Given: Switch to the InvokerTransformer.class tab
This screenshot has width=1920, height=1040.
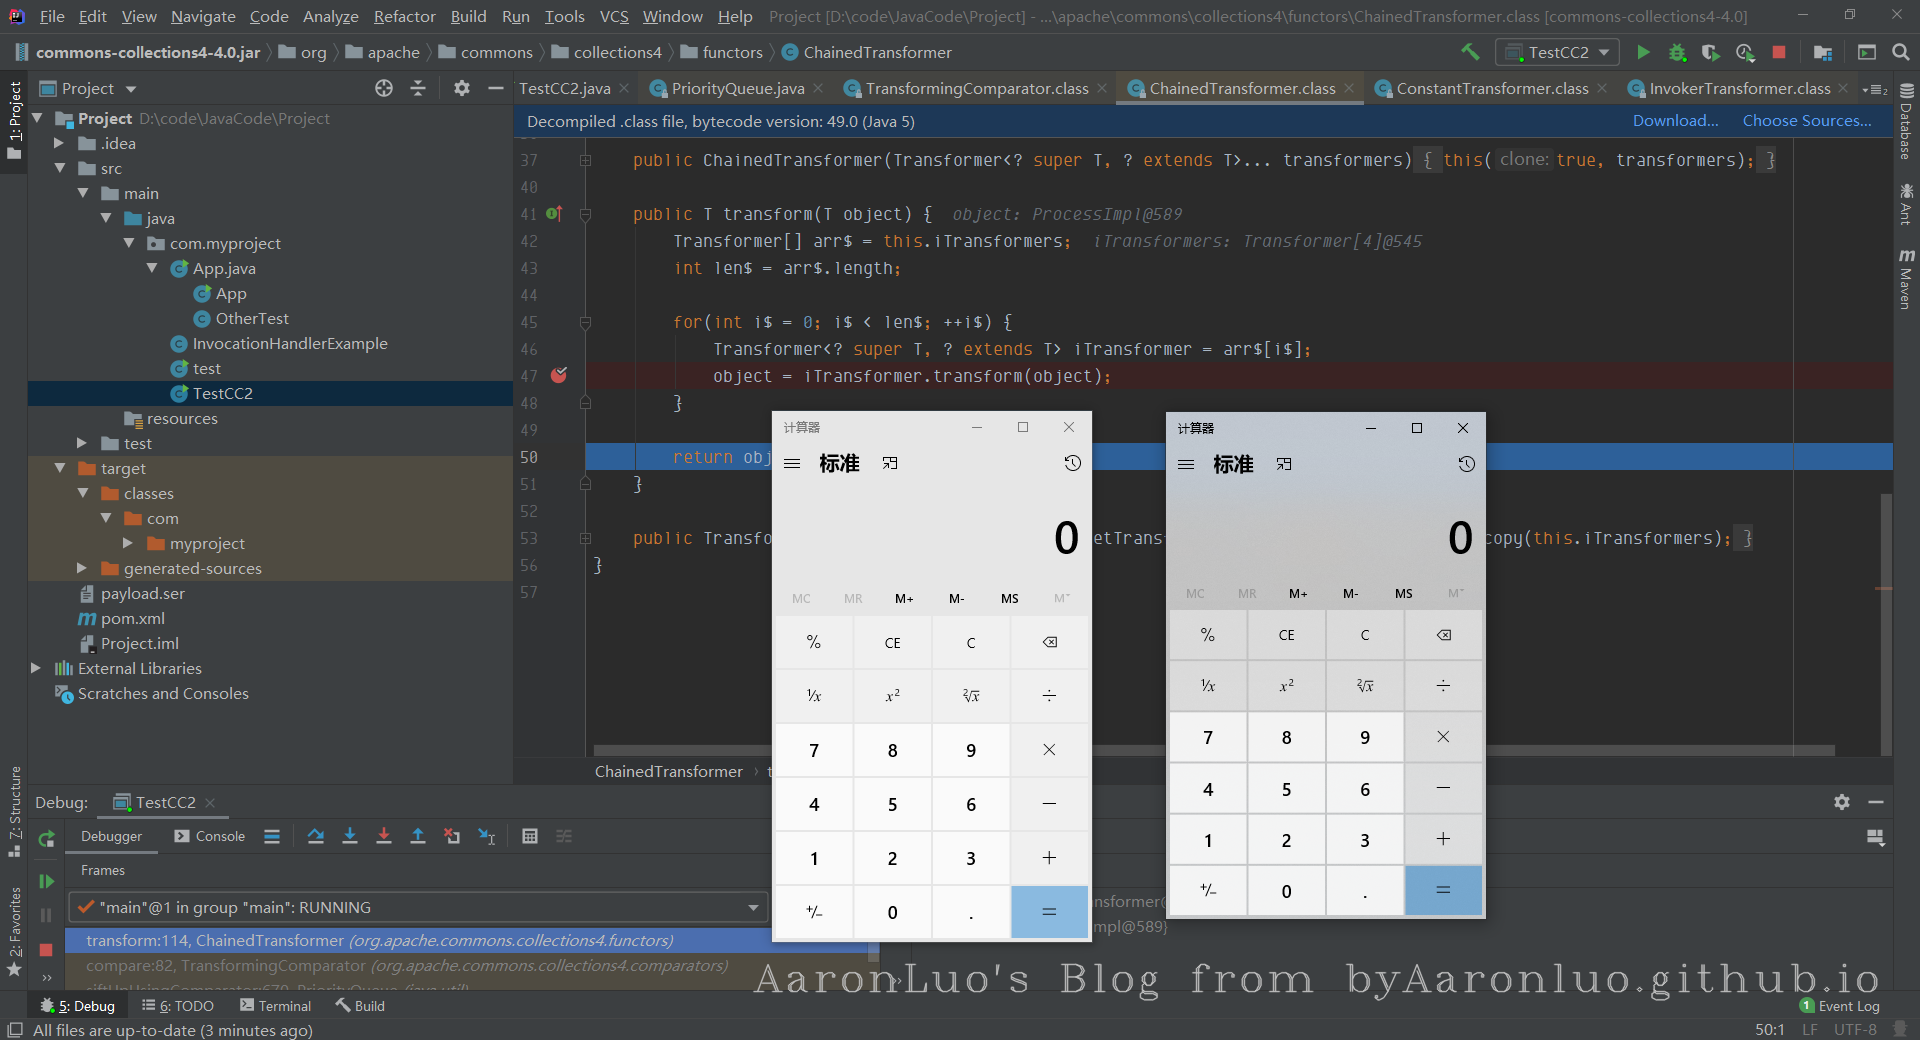Looking at the screenshot, I should 1739,88.
